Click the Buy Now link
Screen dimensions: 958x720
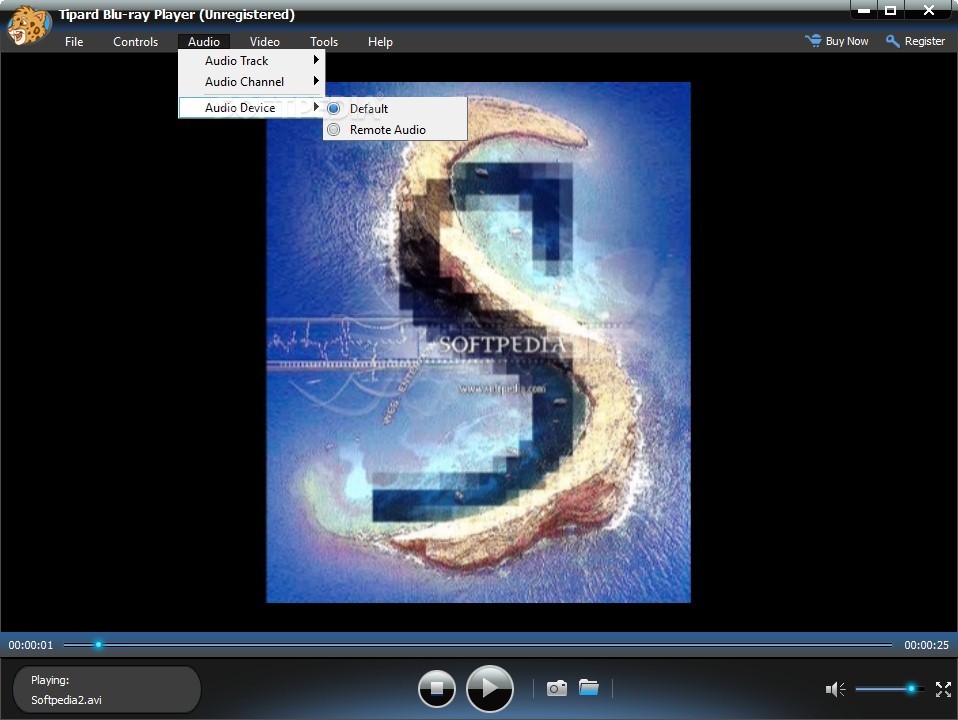847,41
